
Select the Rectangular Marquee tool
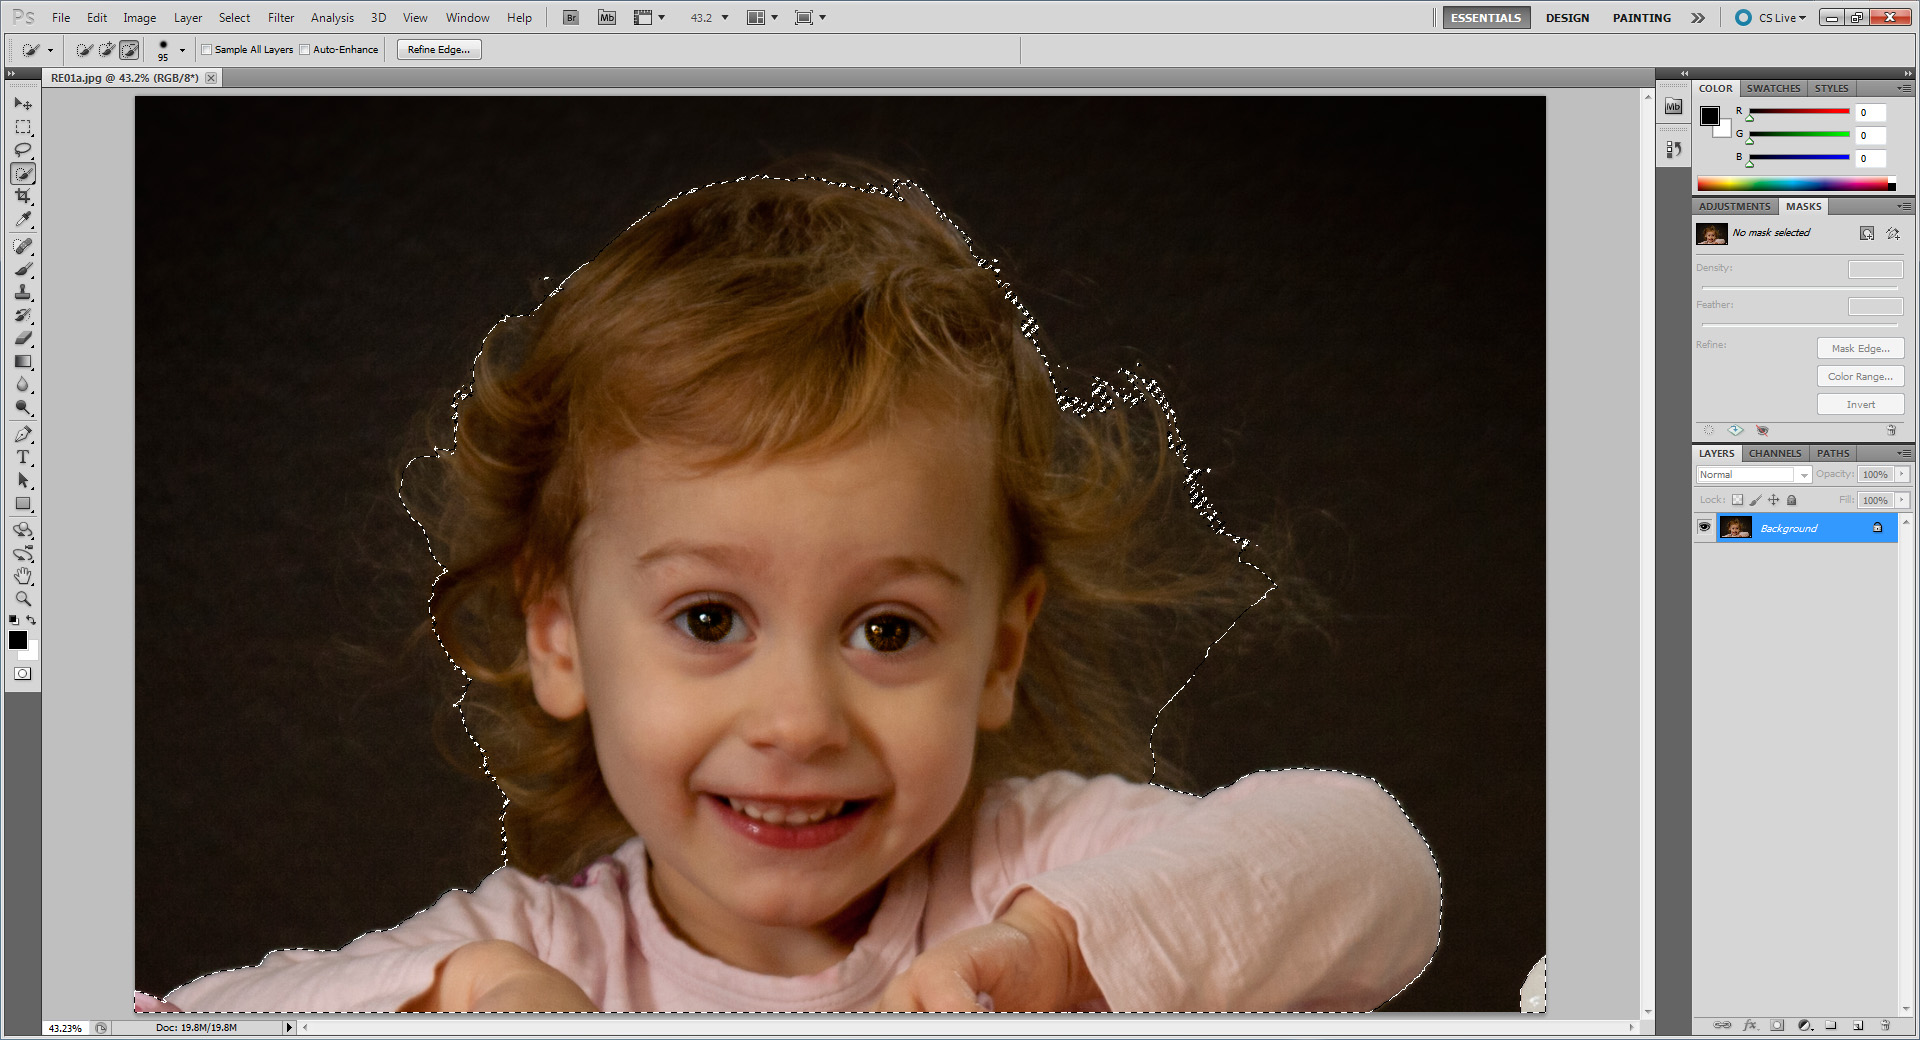pos(23,127)
